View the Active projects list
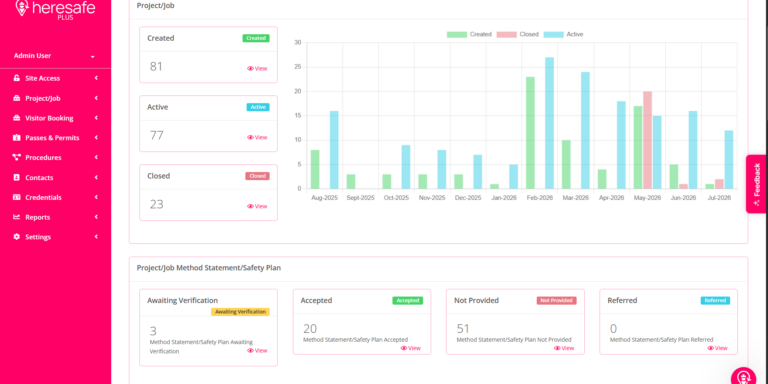Viewport: 768px width, 384px height. pyautogui.click(x=257, y=138)
